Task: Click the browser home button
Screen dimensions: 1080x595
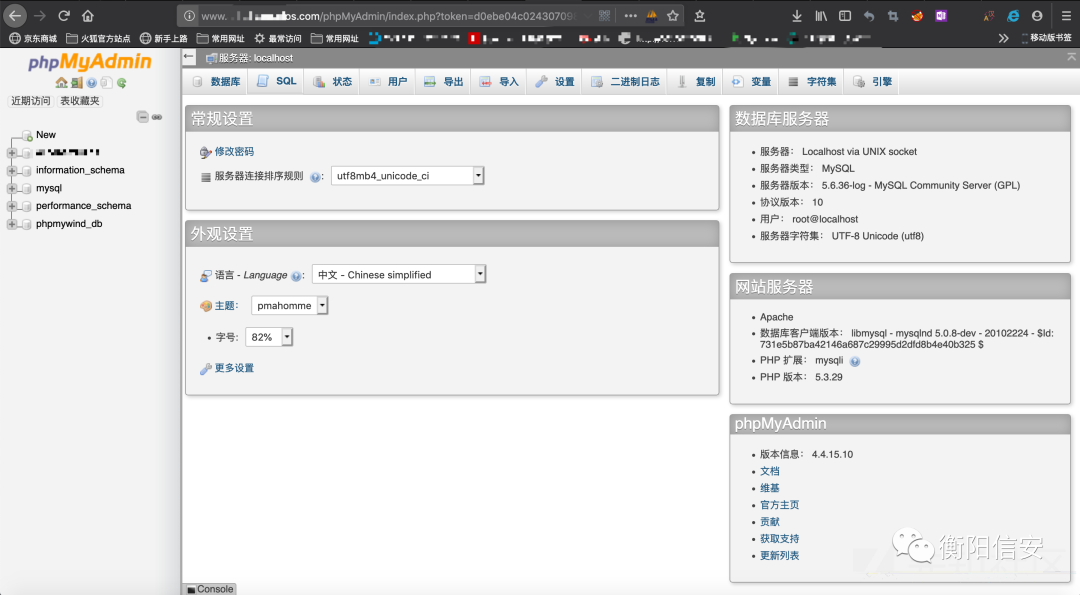Action: [x=87, y=15]
